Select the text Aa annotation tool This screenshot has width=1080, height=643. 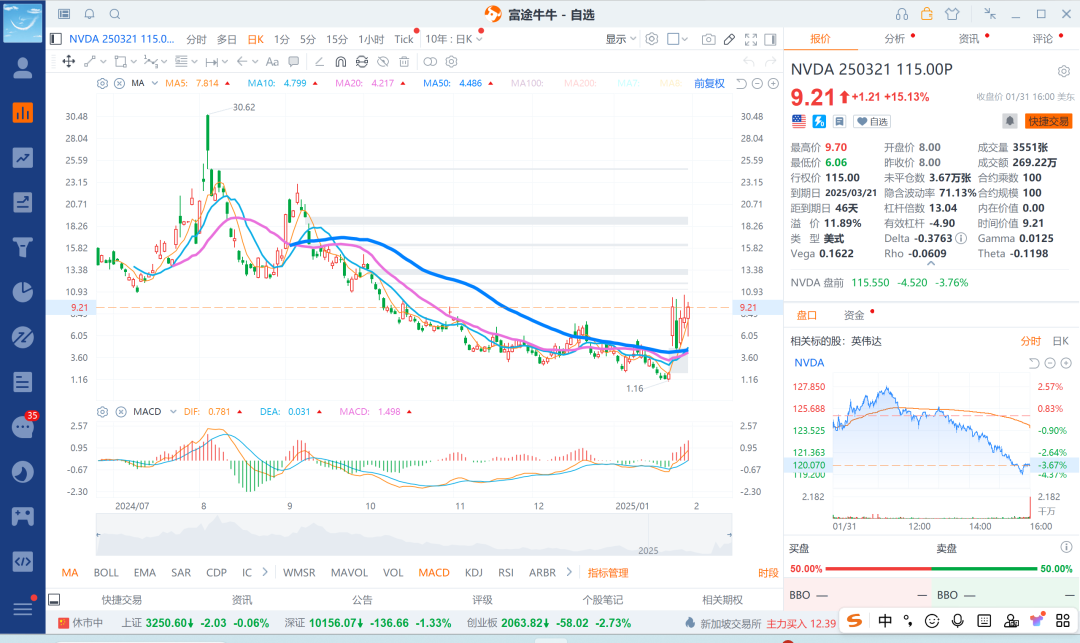point(272,61)
